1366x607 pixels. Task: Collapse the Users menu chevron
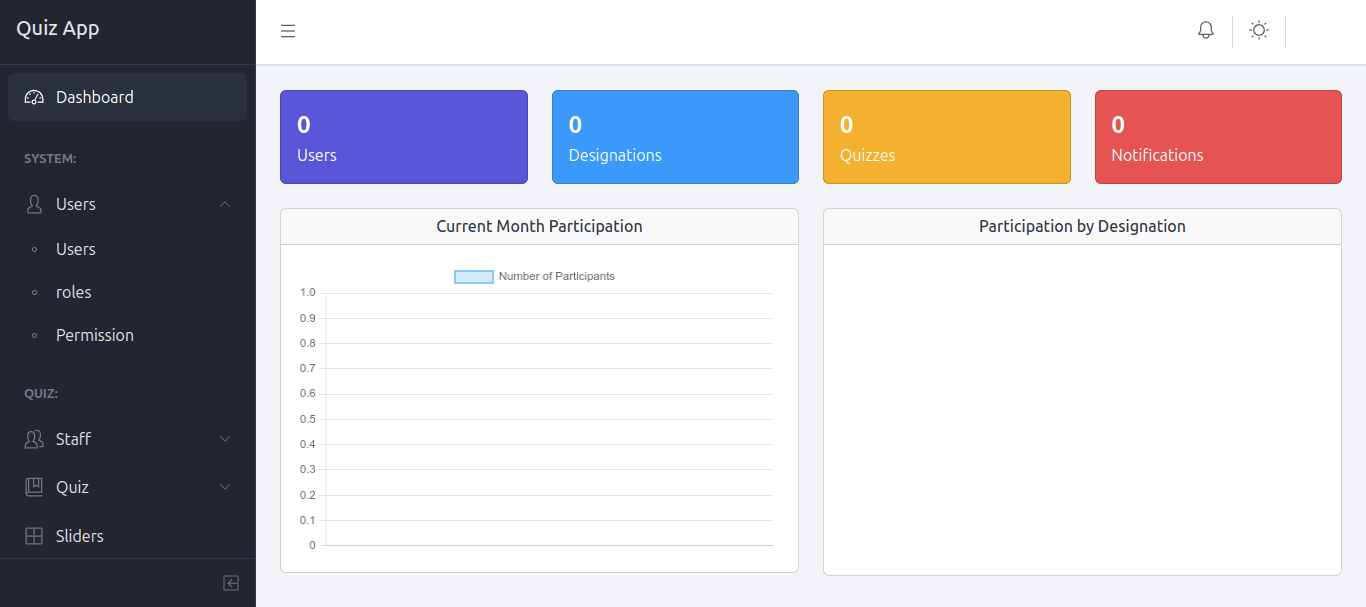coord(225,204)
